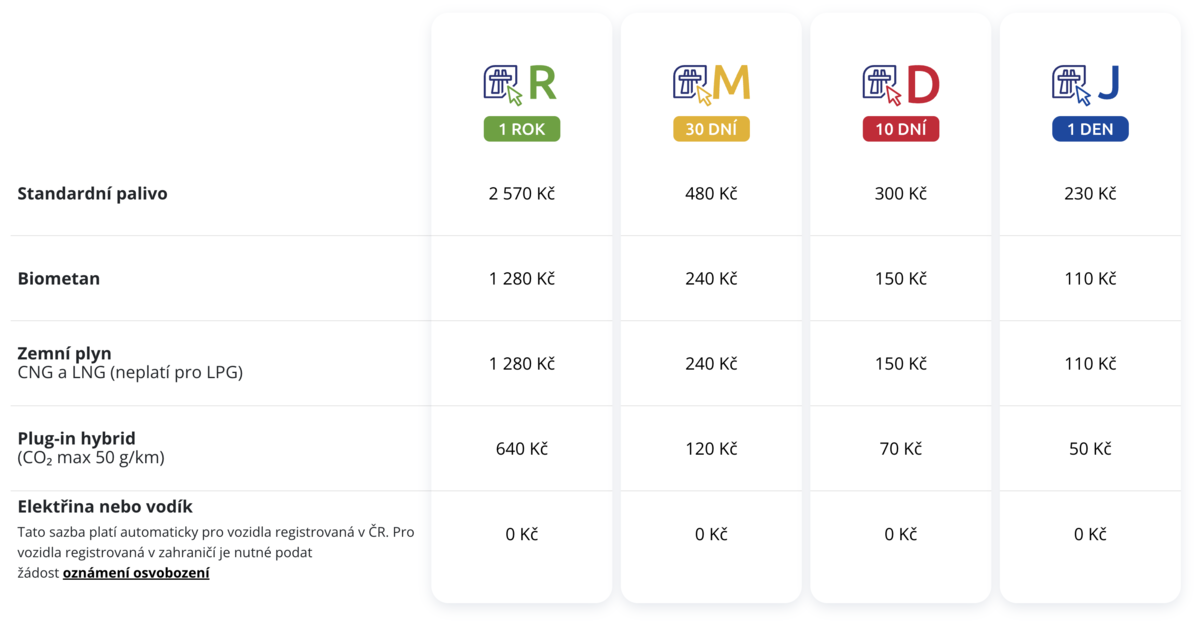The height and width of the screenshot is (621, 1200).
Task: Click the 230 Kč one-day price
Action: (1090, 194)
